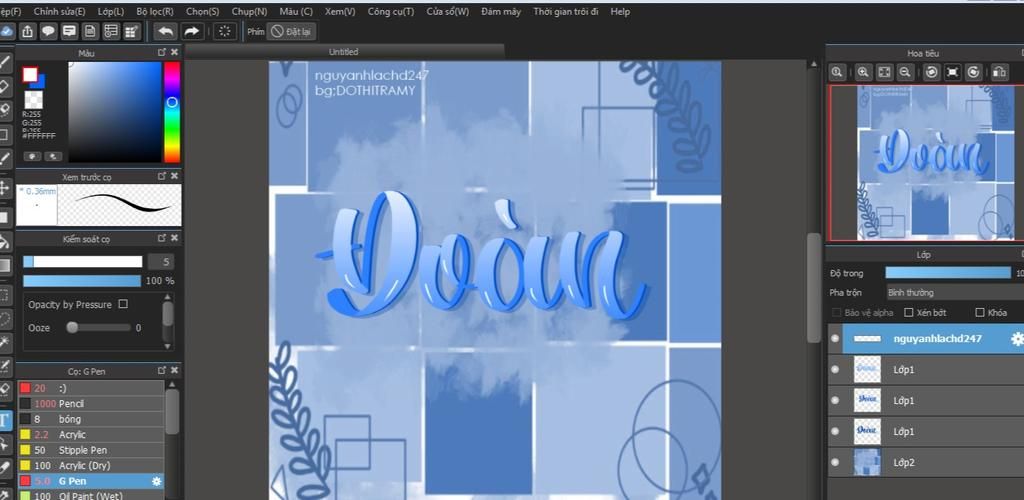The image size is (1024, 500).
Task: Click the speech bubble icon in the toolbar
Action: tap(48, 31)
